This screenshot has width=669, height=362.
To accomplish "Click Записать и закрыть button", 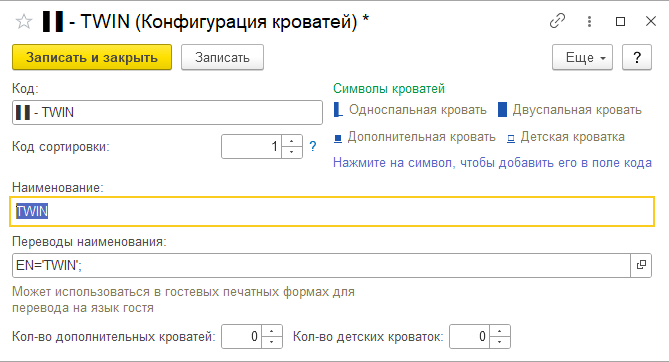I will [92, 57].
